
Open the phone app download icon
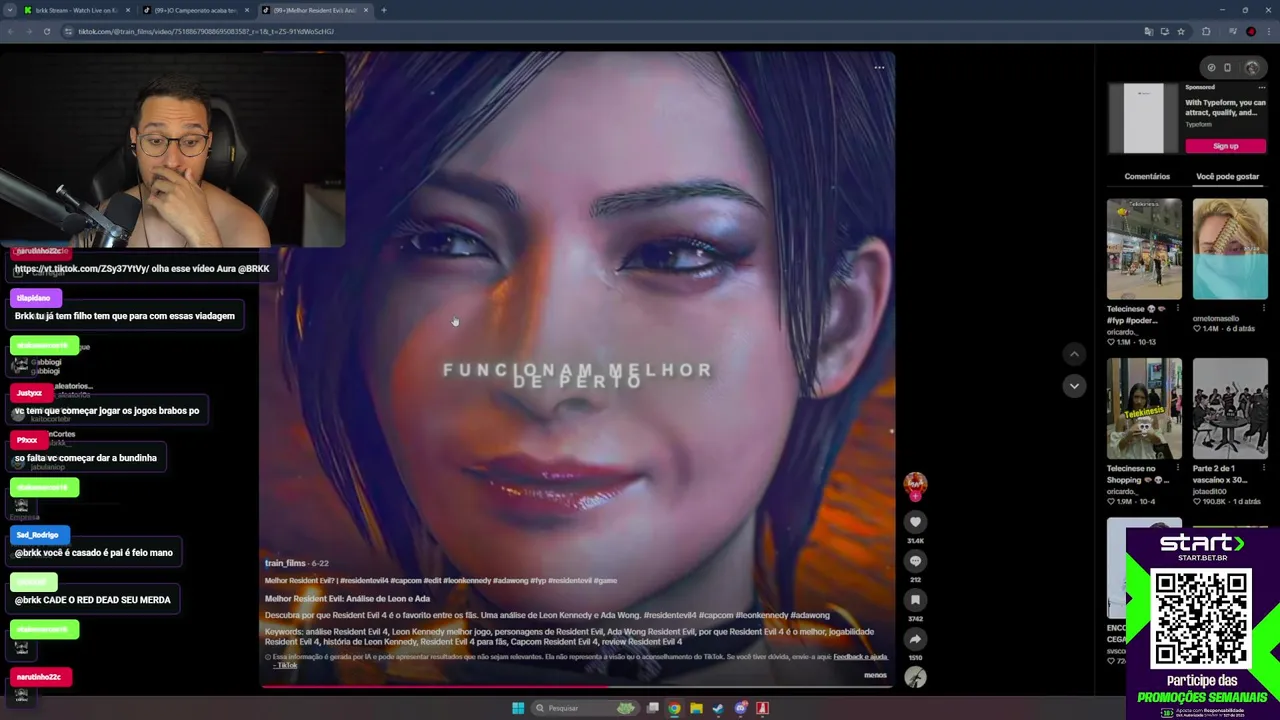pos(1228,68)
